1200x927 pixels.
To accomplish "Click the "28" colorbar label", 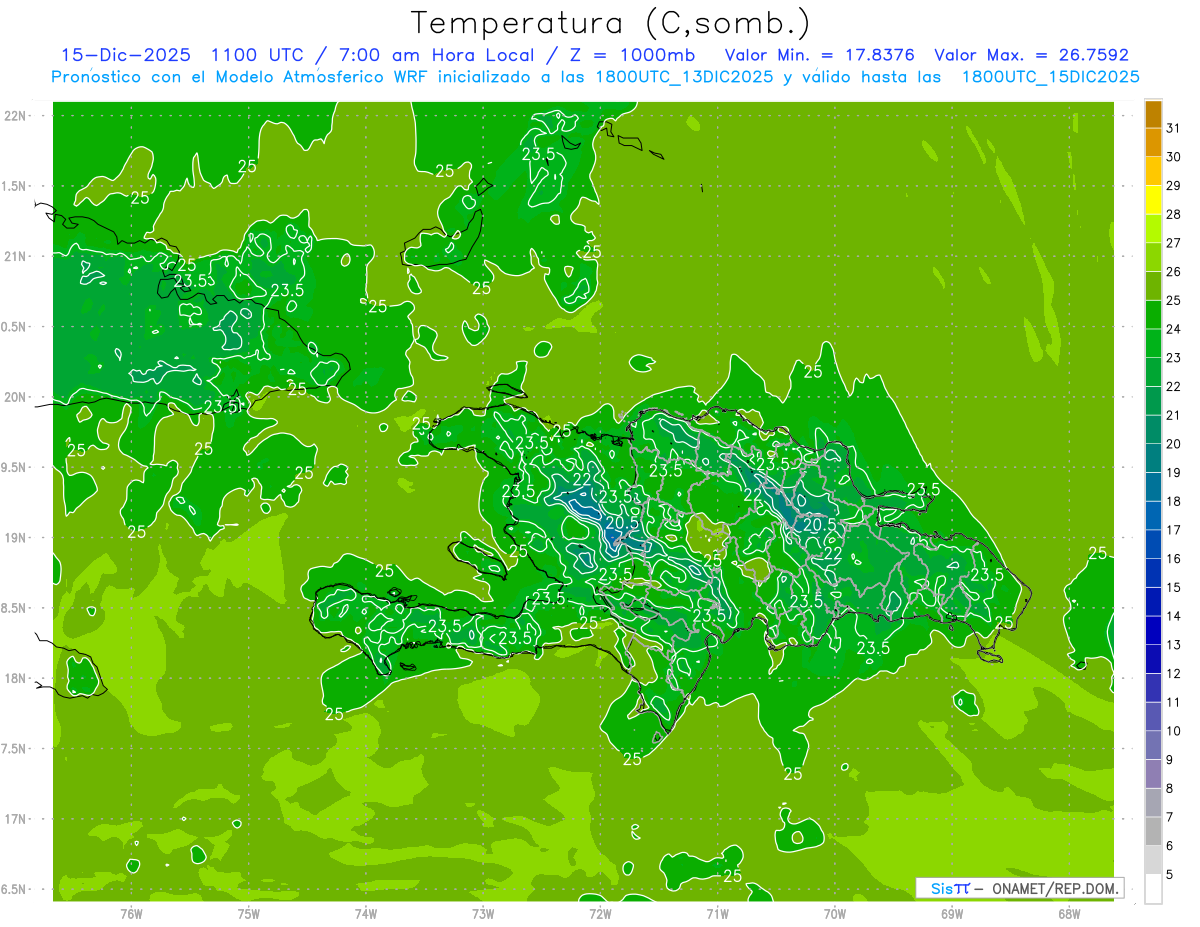I will tap(1174, 214).
